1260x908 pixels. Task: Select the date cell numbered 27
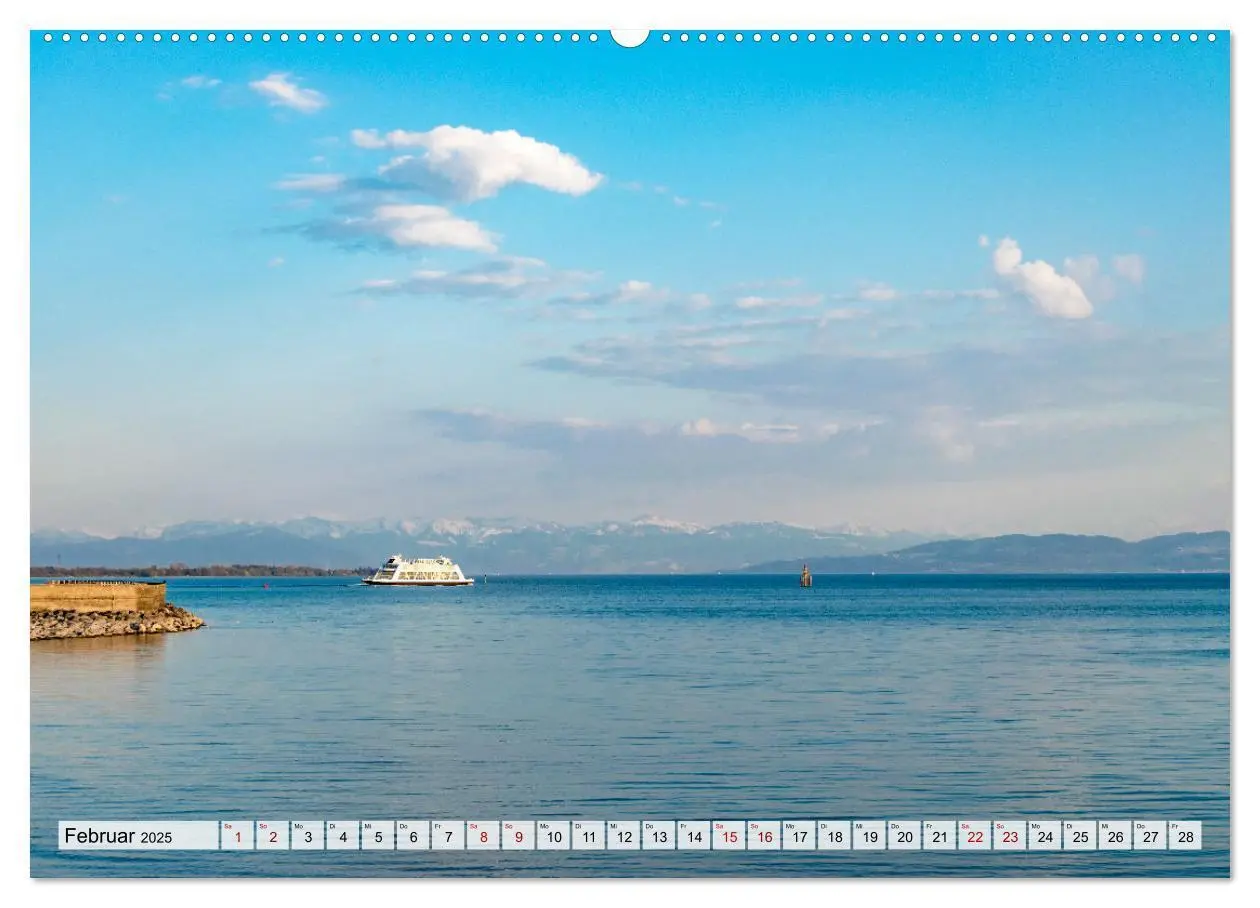[x=1149, y=836]
